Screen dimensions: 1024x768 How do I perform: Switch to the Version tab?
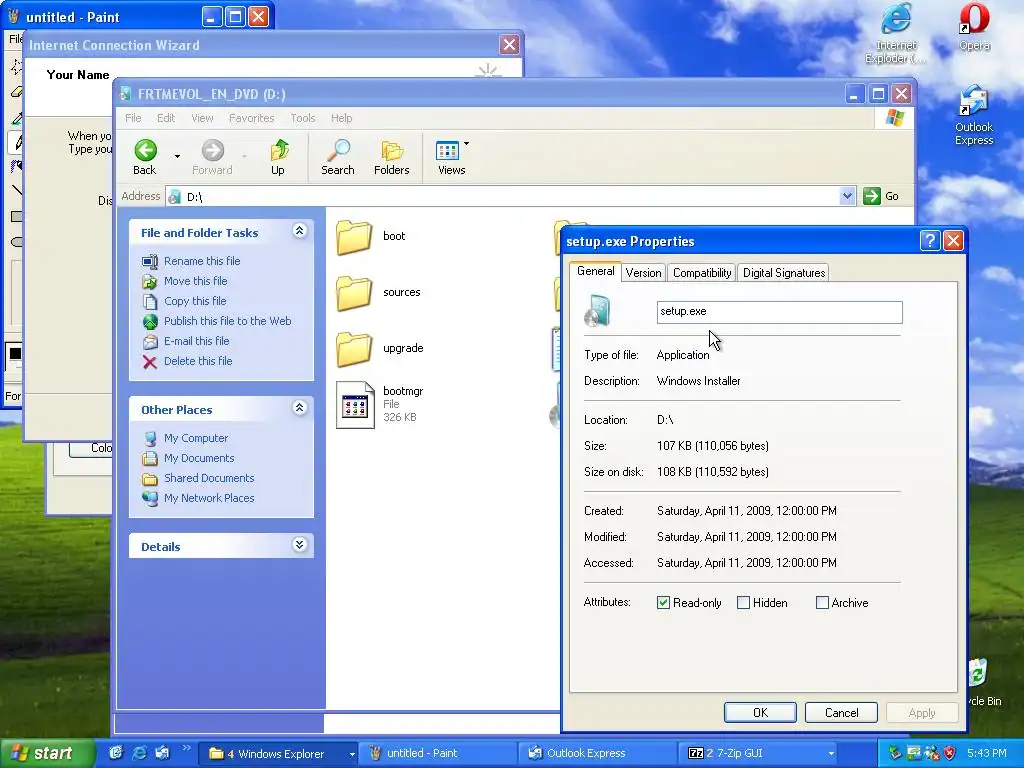643,273
